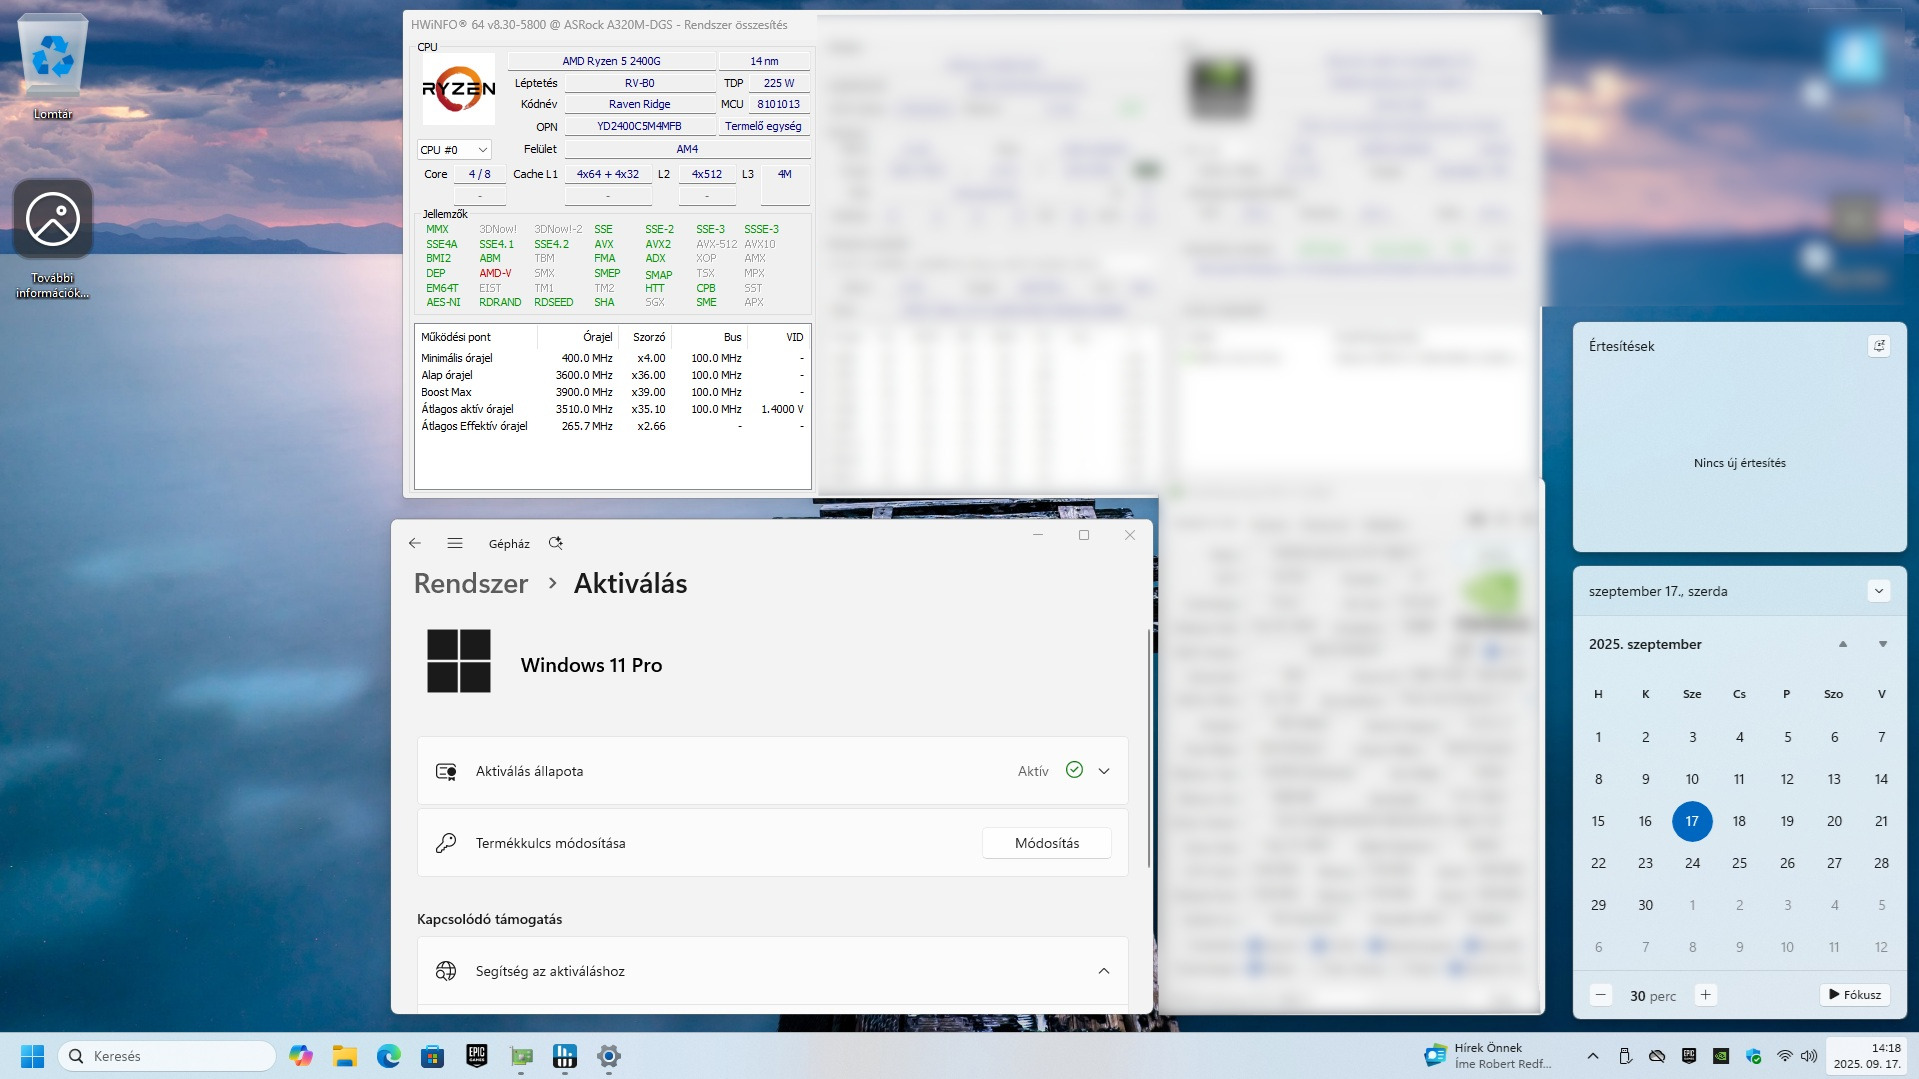Open the Wi-Fi network tray icon
The height and width of the screenshot is (1079, 1919).
pos(1785,1056)
